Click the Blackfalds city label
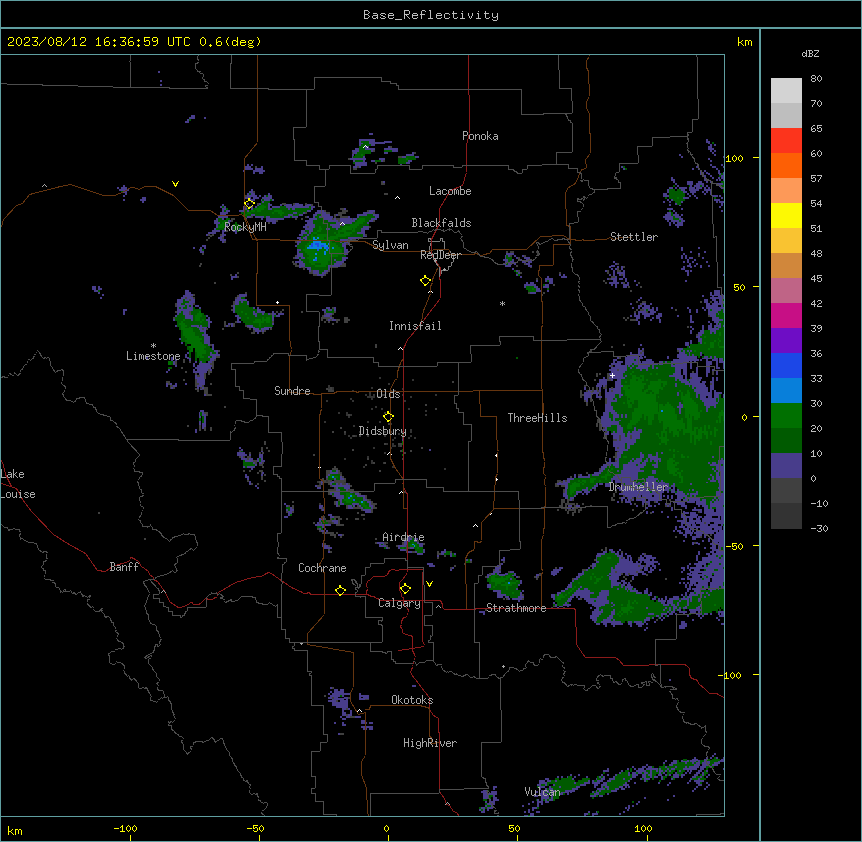 pyautogui.click(x=441, y=223)
